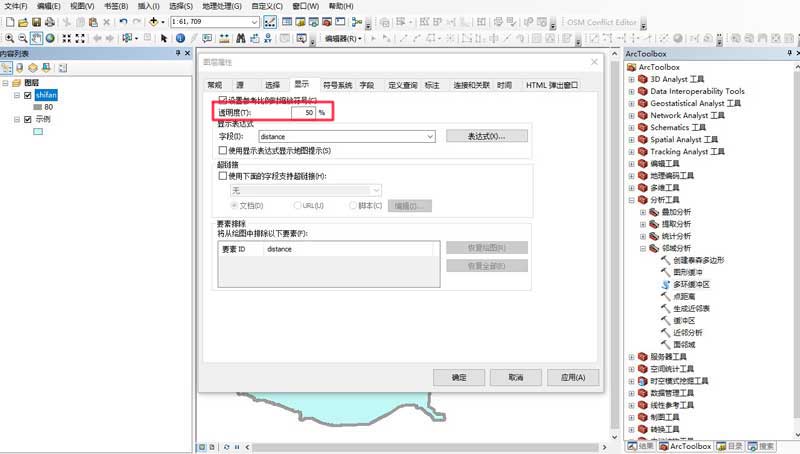Click the 表达式(X)... button
This screenshot has width=800, height=454.
487,136
